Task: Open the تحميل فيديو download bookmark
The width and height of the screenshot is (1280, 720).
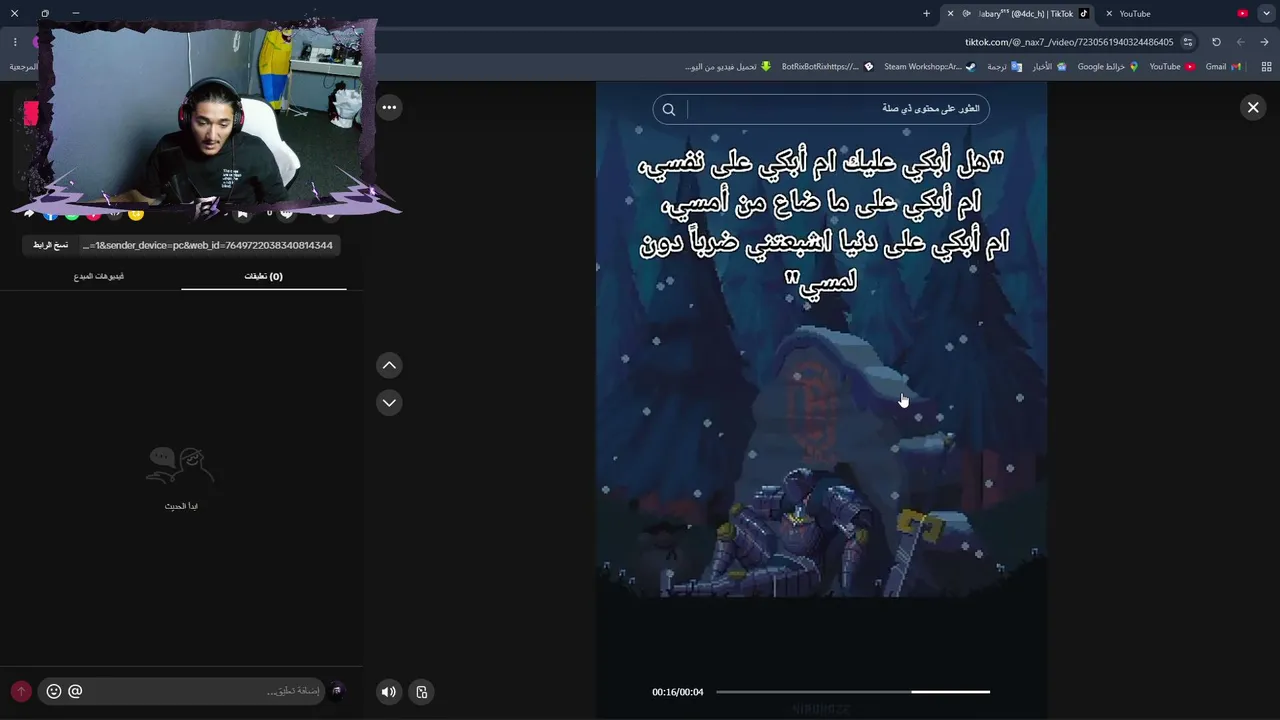Action: point(728,67)
